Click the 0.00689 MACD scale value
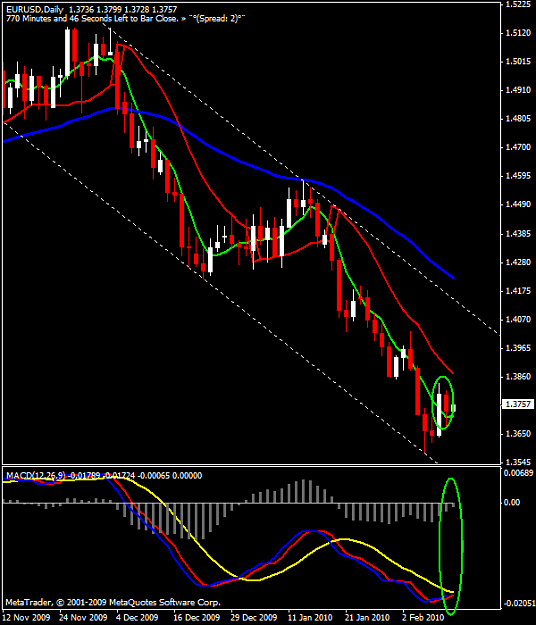 click(518, 473)
